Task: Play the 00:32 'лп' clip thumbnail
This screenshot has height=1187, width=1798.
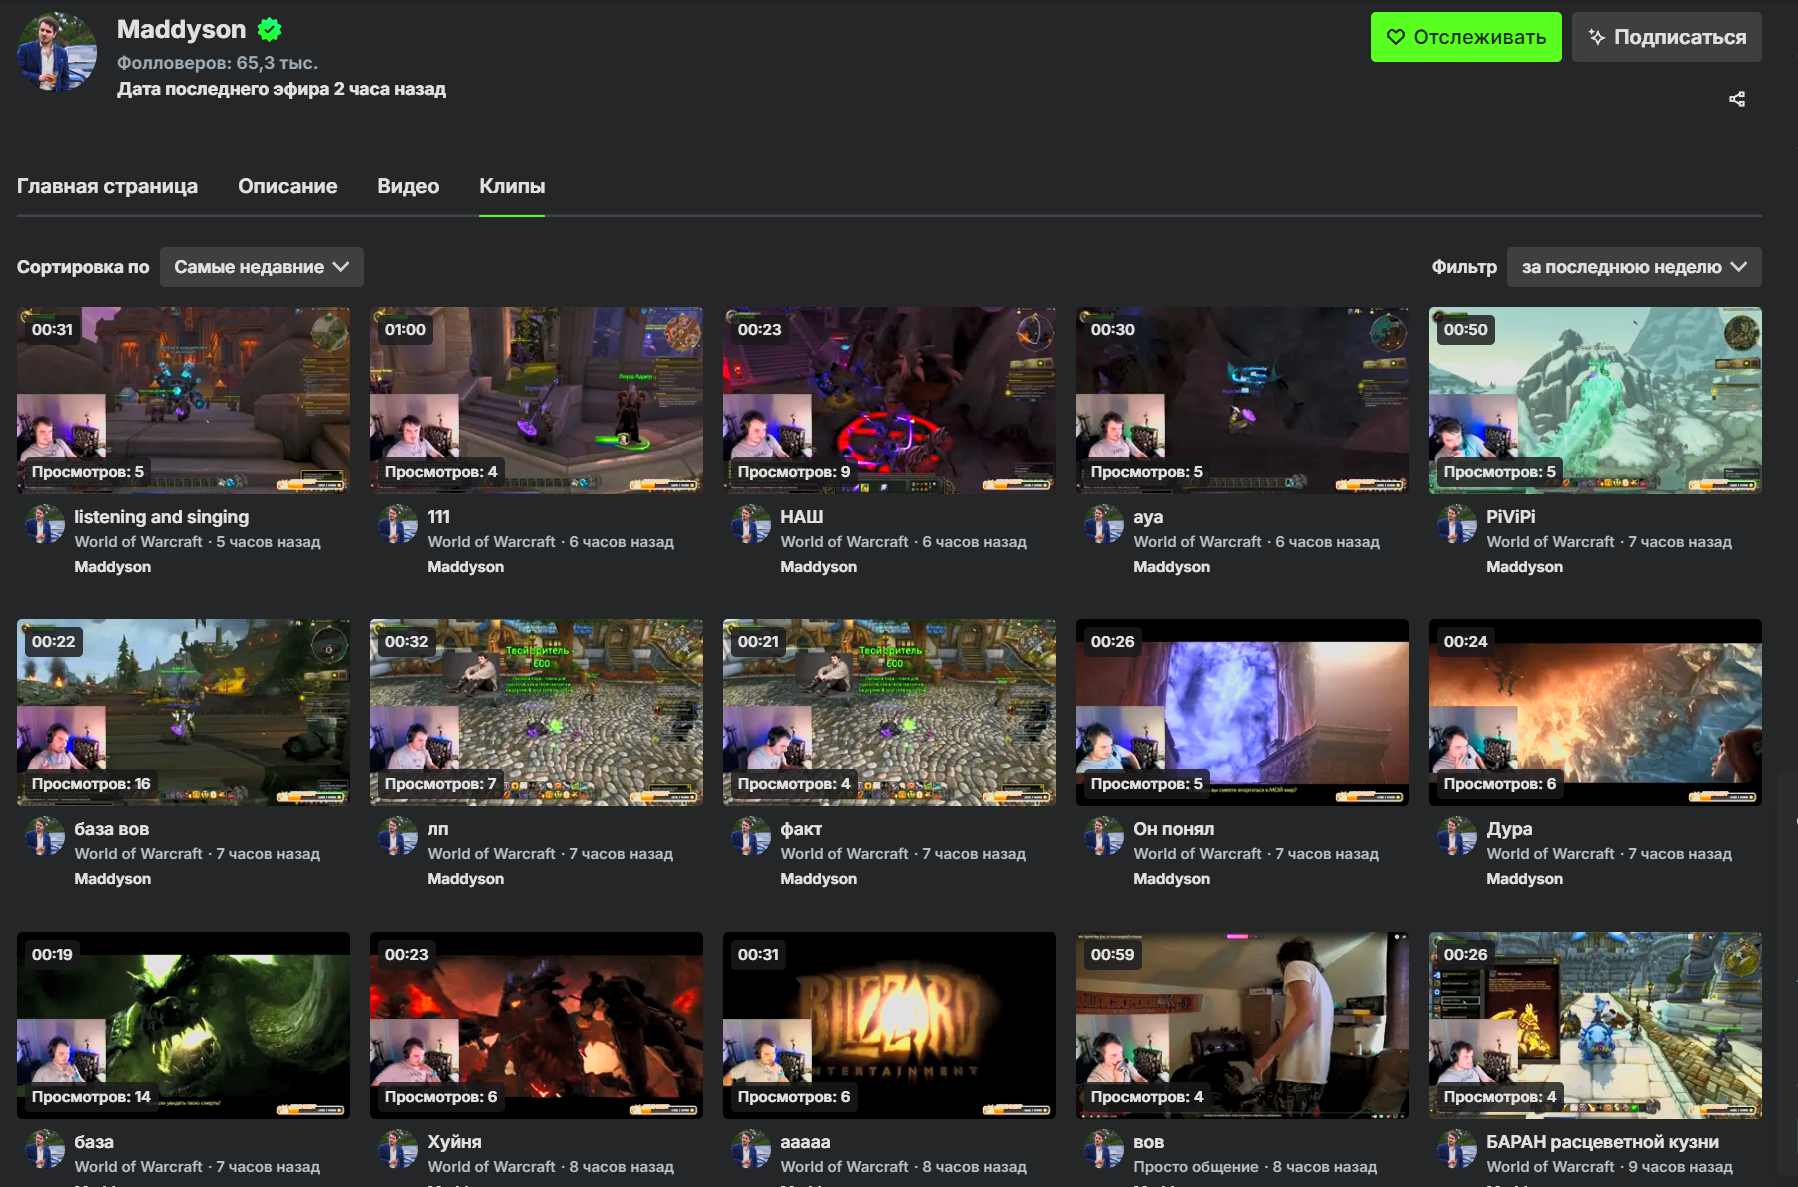Action: (536, 712)
